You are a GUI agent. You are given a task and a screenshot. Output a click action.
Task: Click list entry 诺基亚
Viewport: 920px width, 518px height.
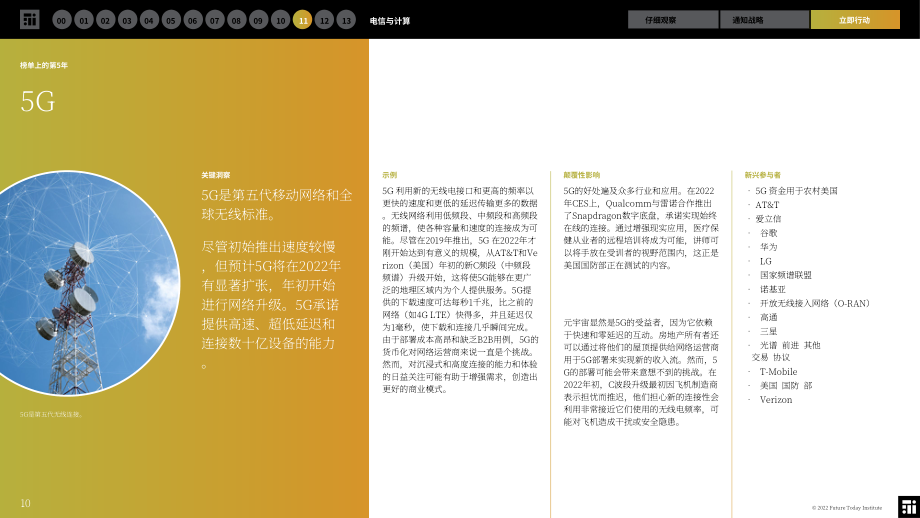click(773, 289)
